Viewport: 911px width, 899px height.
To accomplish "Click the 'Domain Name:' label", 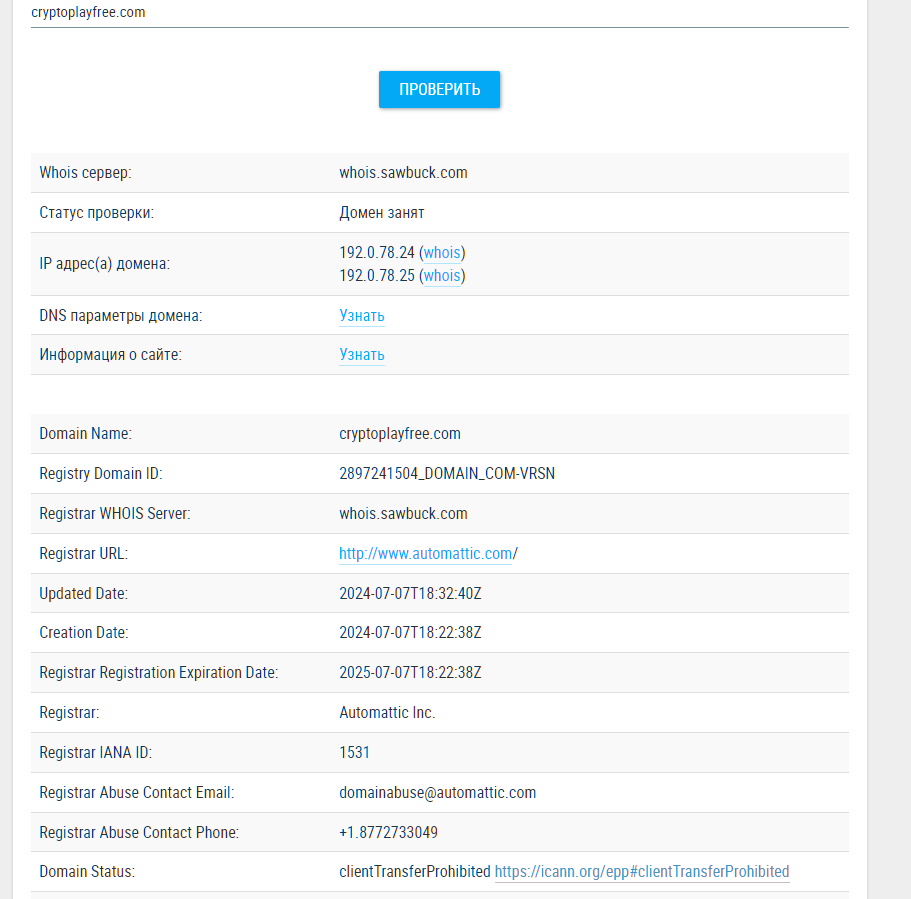I will (x=85, y=434).
